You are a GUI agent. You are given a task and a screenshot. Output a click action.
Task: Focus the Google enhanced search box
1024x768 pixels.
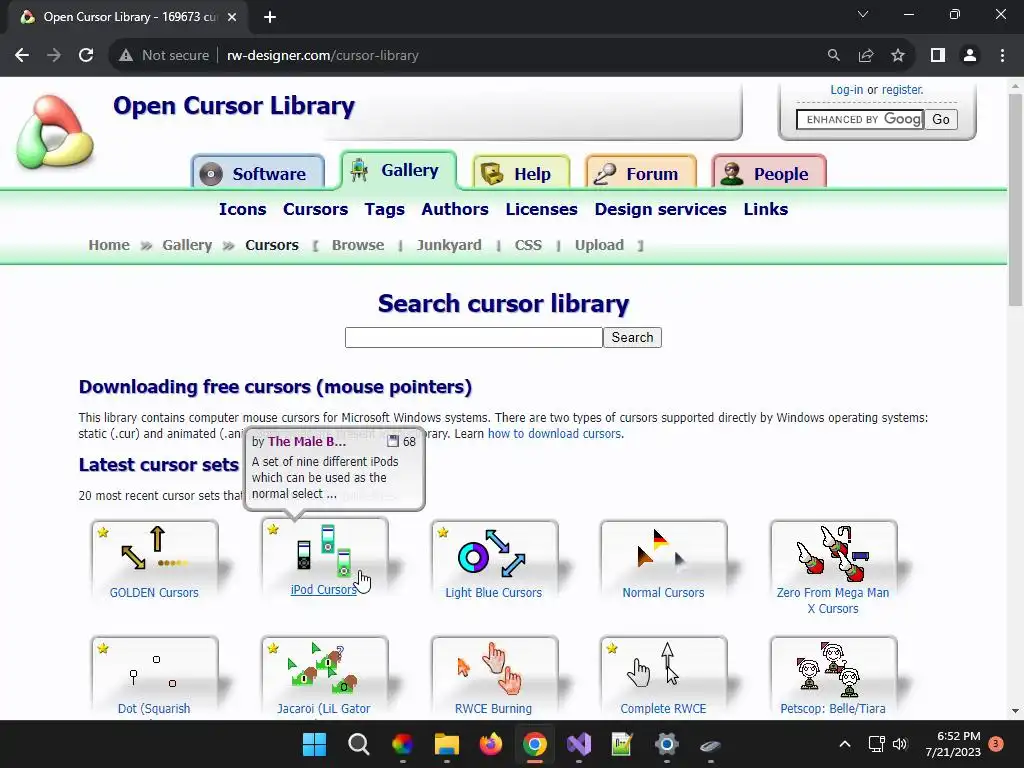coord(859,119)
